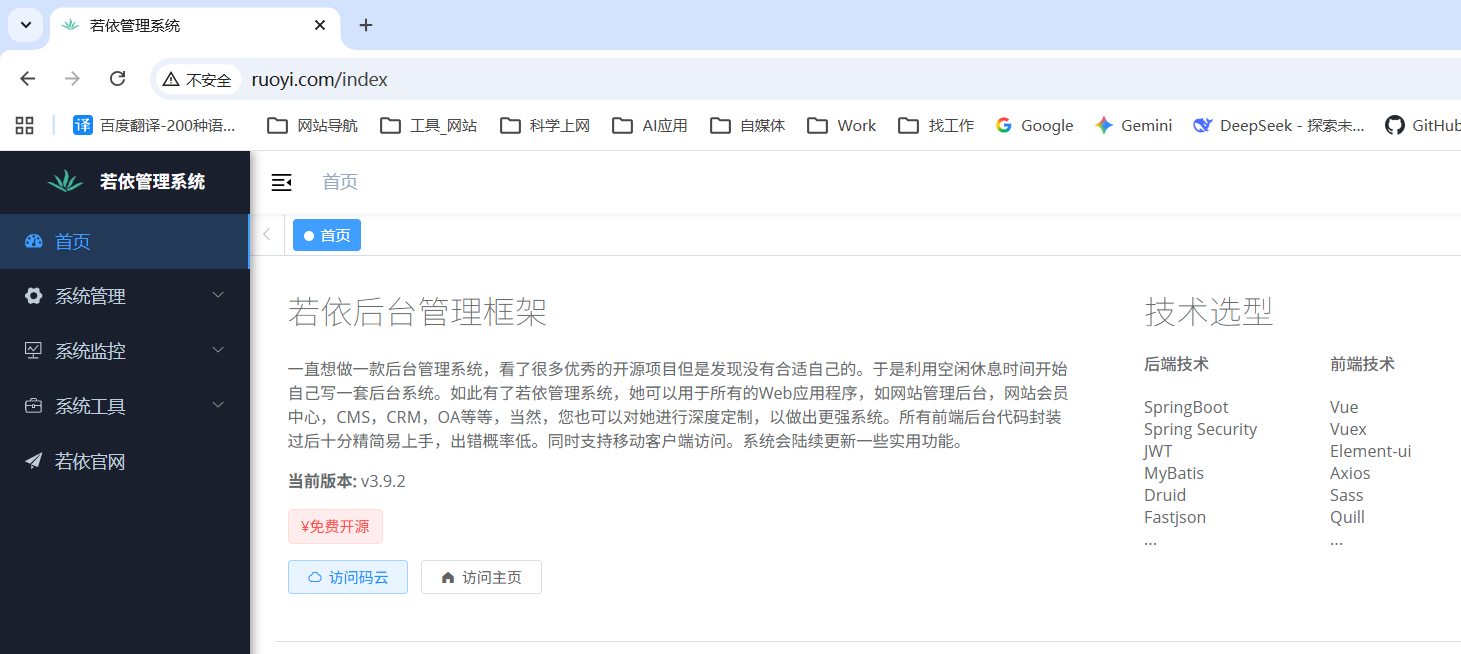
Task: Click the toolbox icon beside 系统工具
Action: [x=34, y=406]
